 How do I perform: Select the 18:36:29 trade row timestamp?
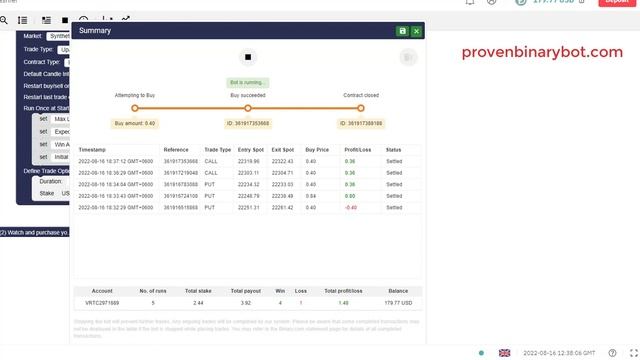click(x=116, y=173)
